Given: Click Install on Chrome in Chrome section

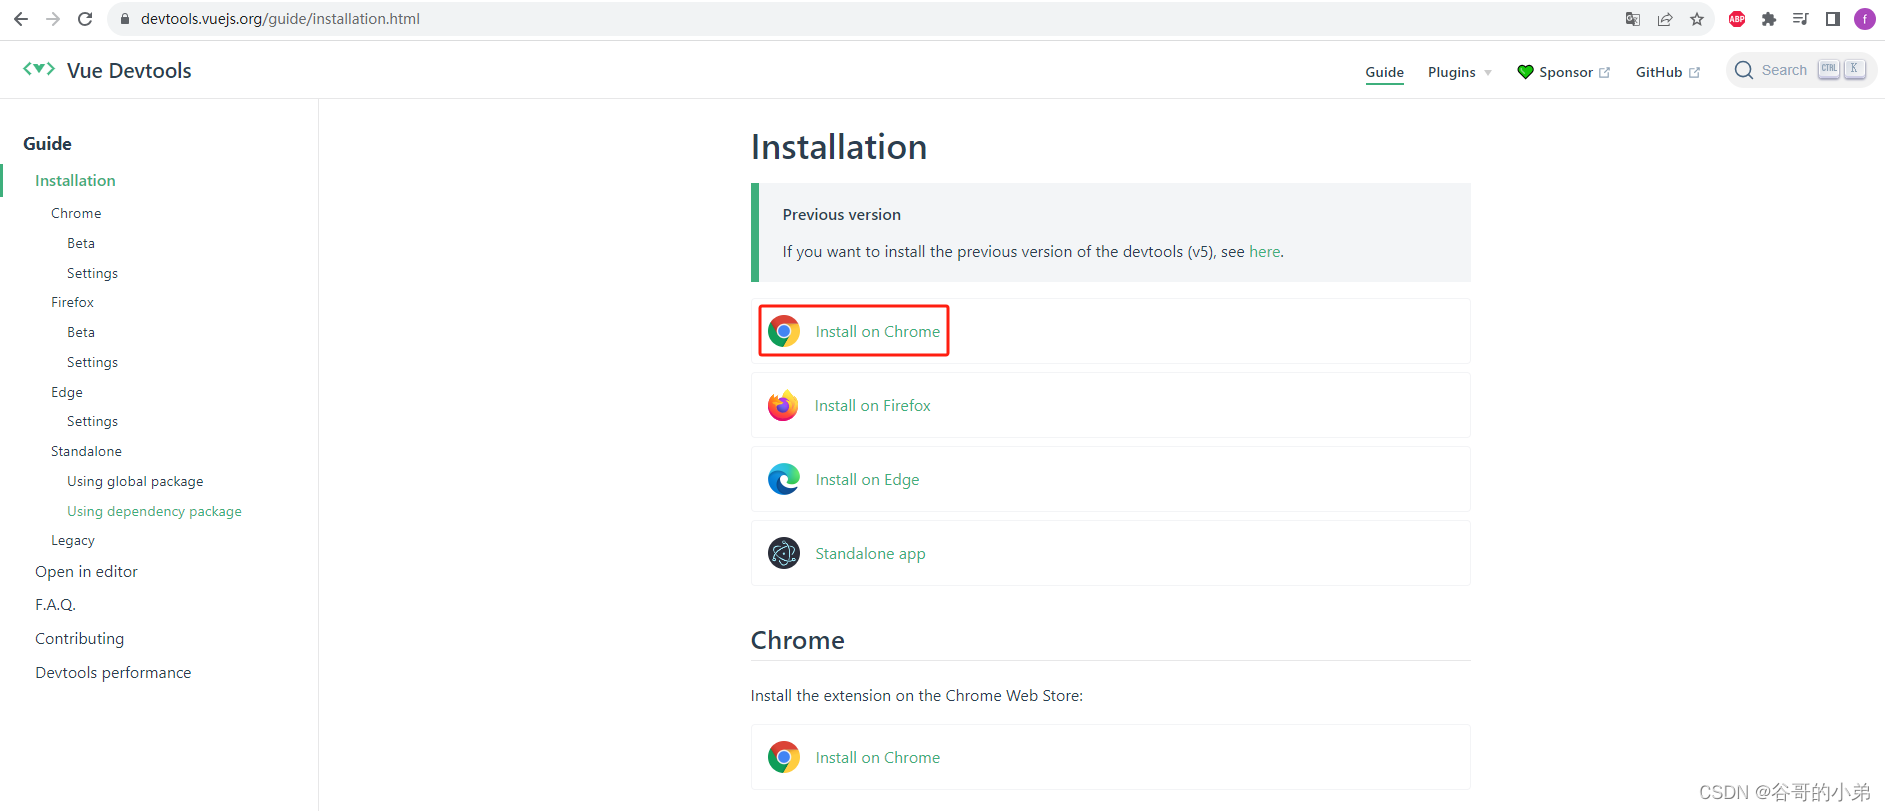Looking at the screenshot, I should click(877, 757).
